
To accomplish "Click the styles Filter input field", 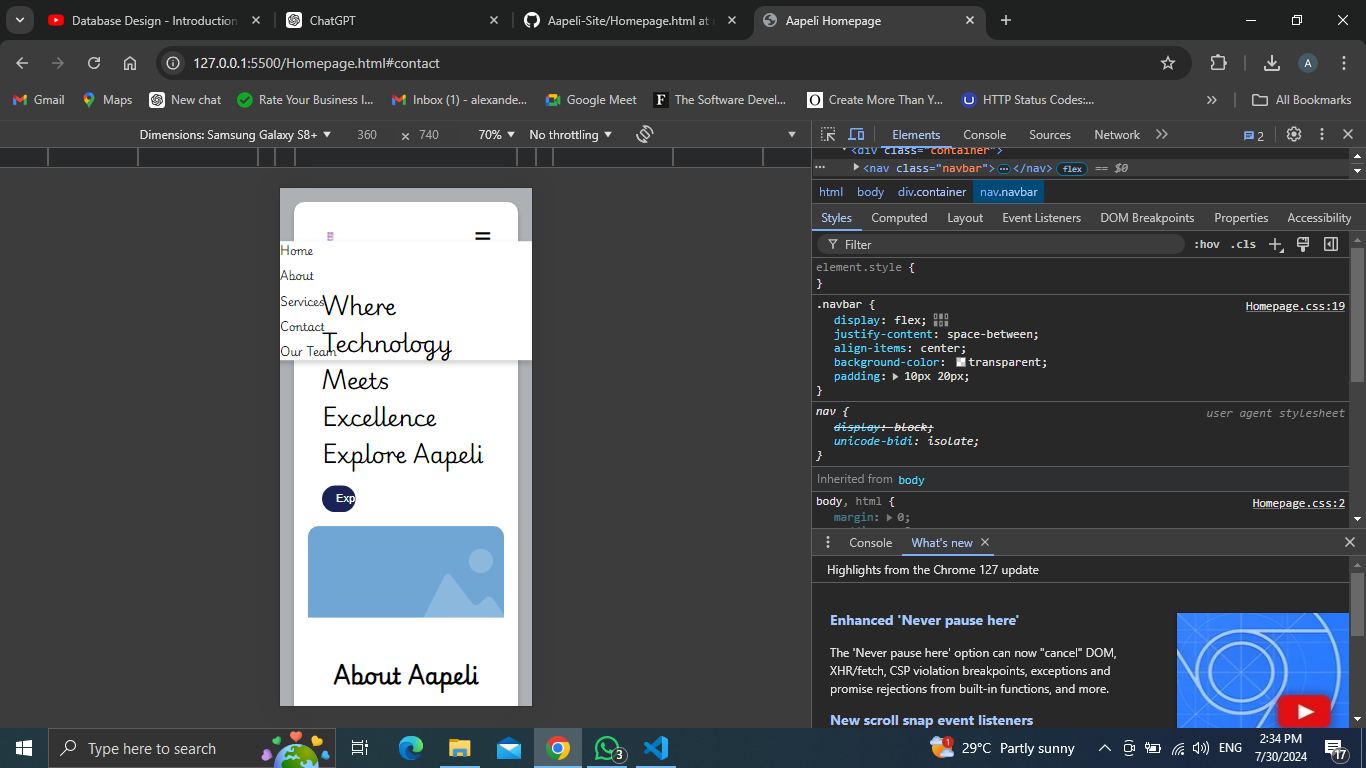I will [1000, 245].
